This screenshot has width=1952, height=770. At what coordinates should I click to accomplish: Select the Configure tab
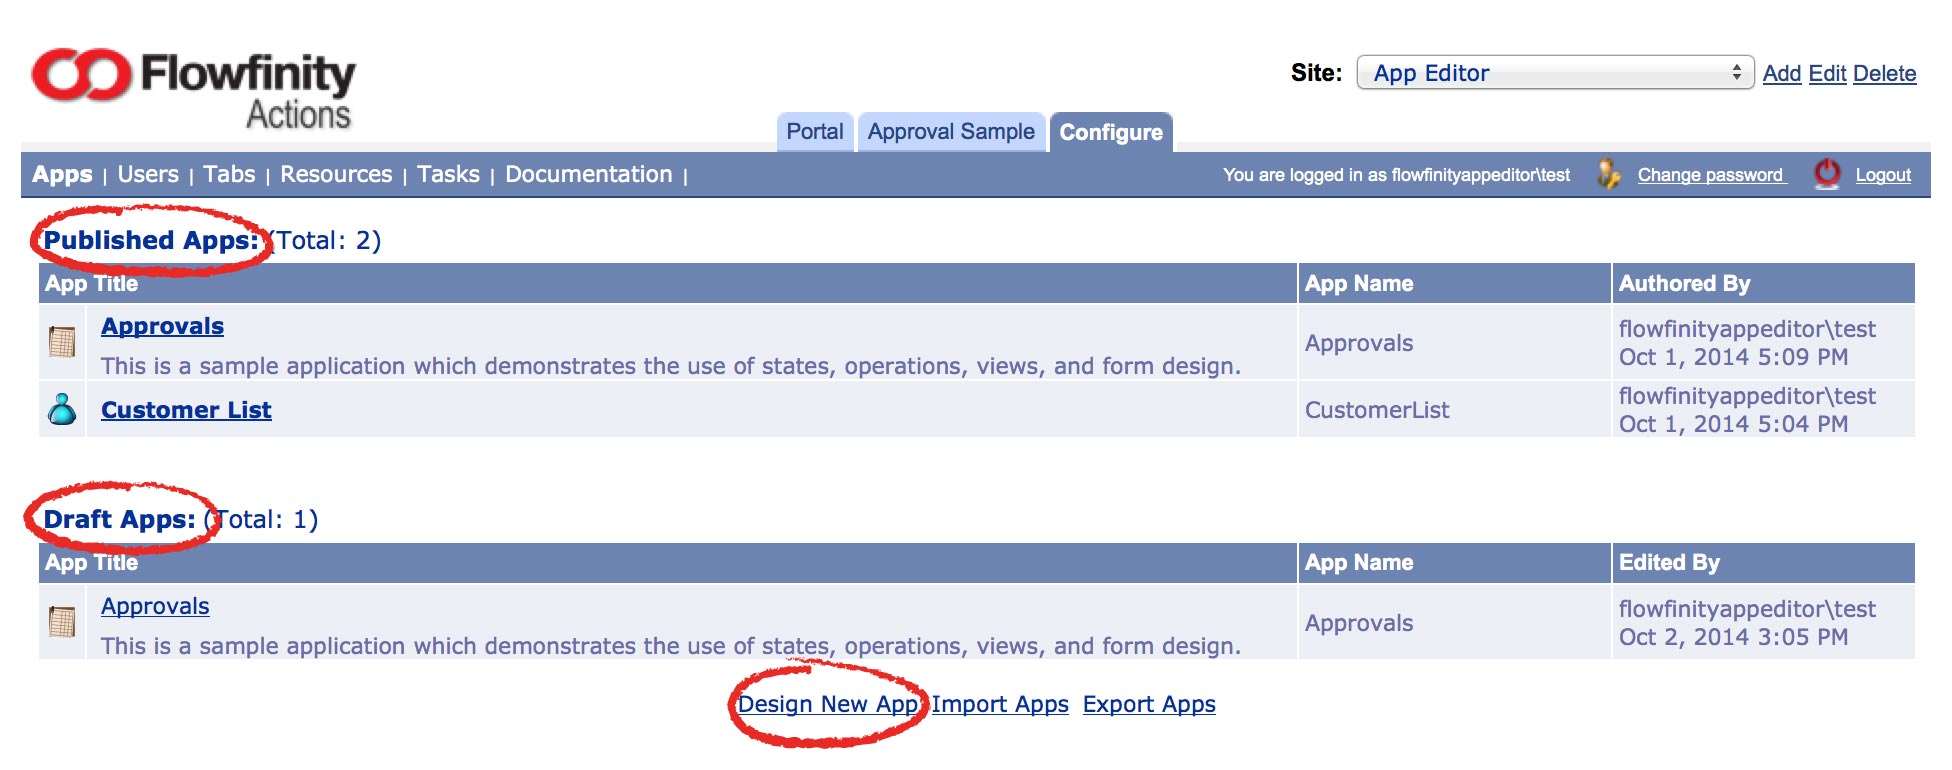pyautogui.click(x=1111, y=132)
